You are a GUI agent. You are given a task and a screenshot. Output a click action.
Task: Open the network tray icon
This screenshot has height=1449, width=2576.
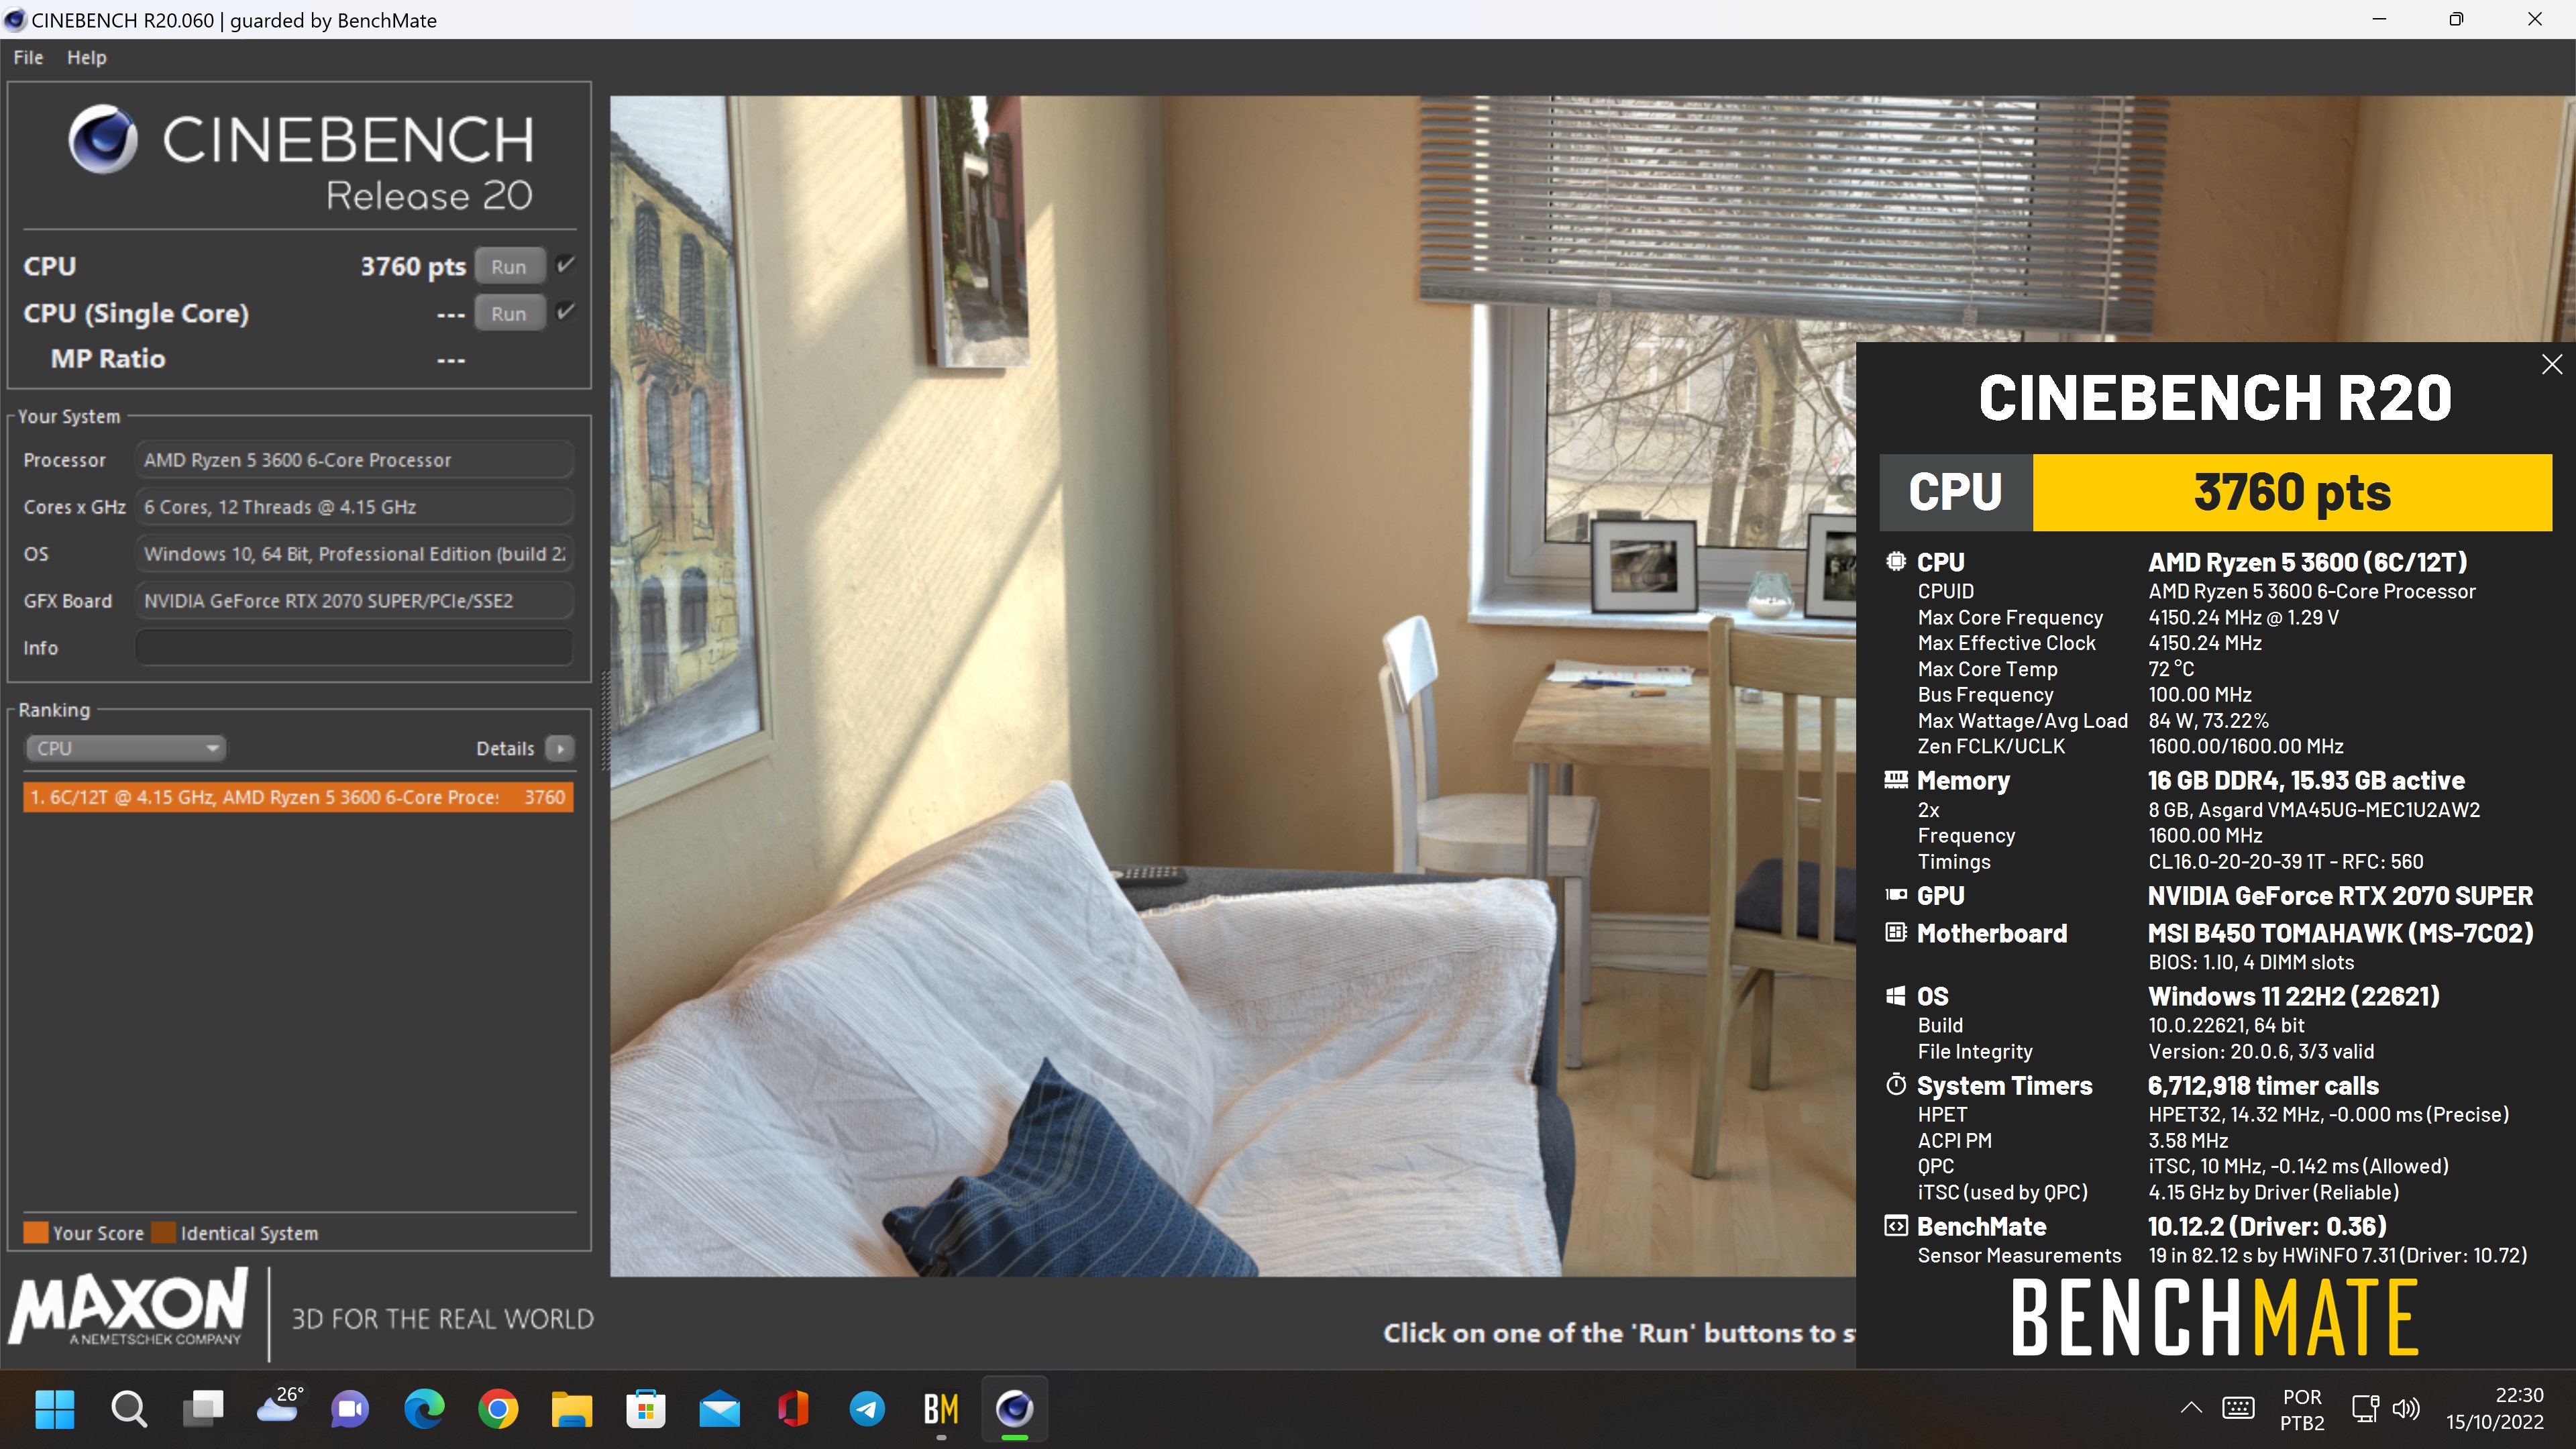(x=2365, y=1409)
